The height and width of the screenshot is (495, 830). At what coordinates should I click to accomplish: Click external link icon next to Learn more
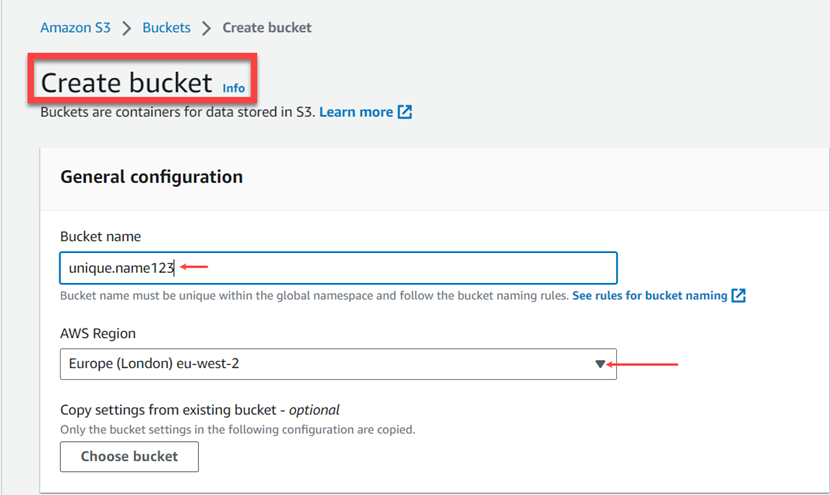point(405,112)
